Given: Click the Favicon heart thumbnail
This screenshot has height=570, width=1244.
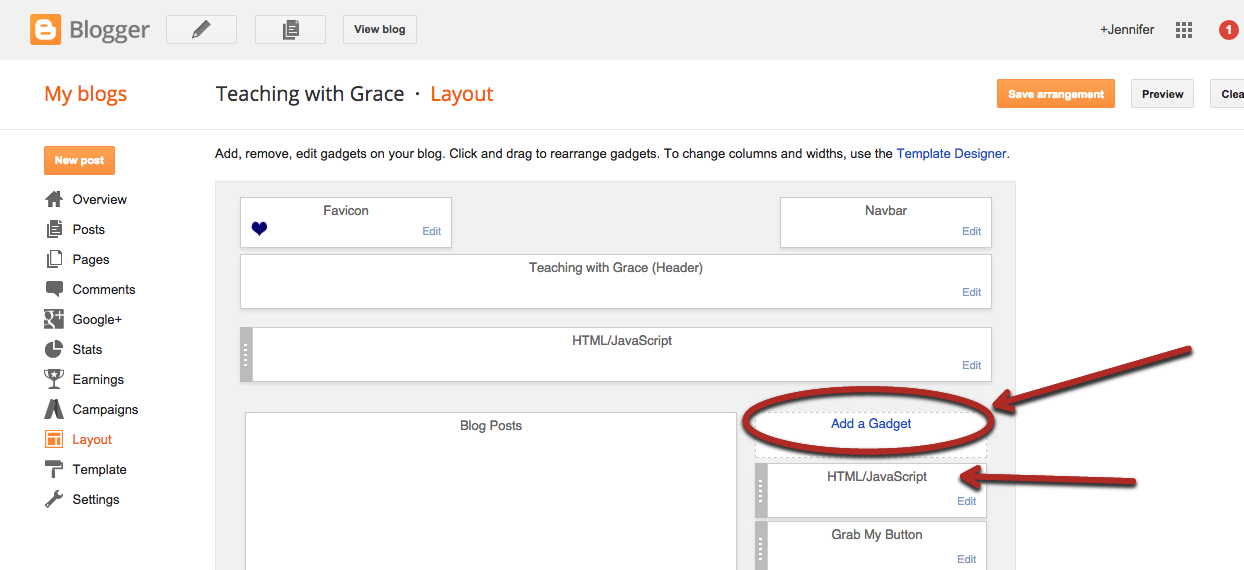Looking at the screenshot, I should (x=259, y=229).
